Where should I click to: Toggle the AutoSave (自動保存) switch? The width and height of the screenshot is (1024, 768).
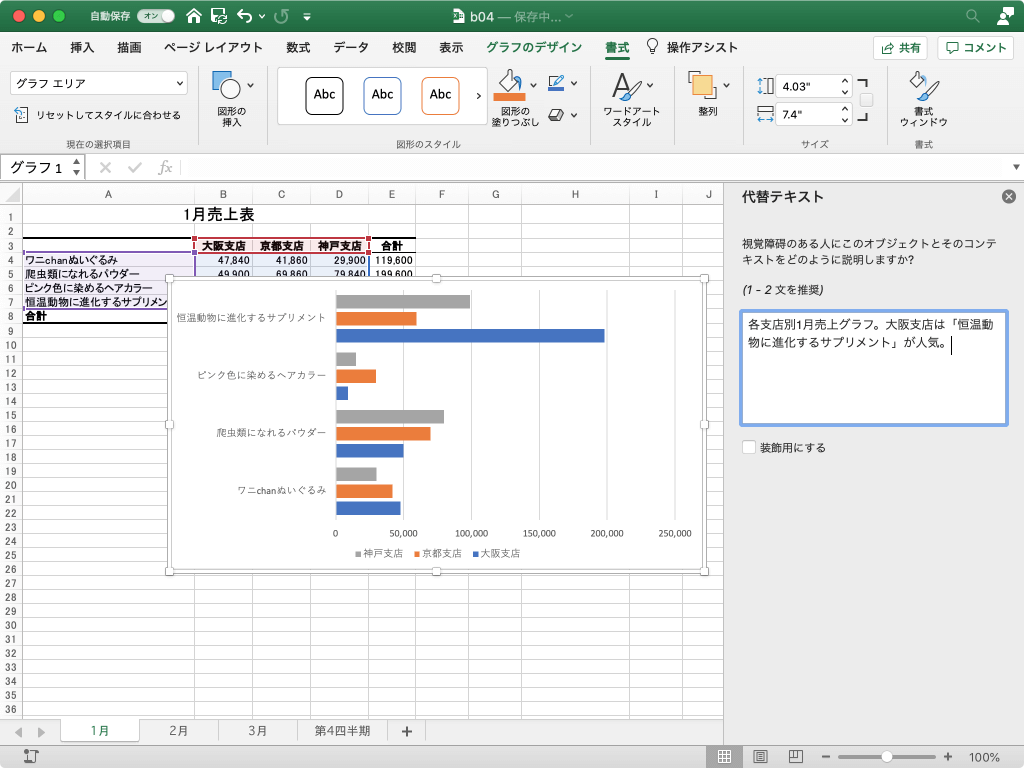pyautogui.click(x=155, y=16)
